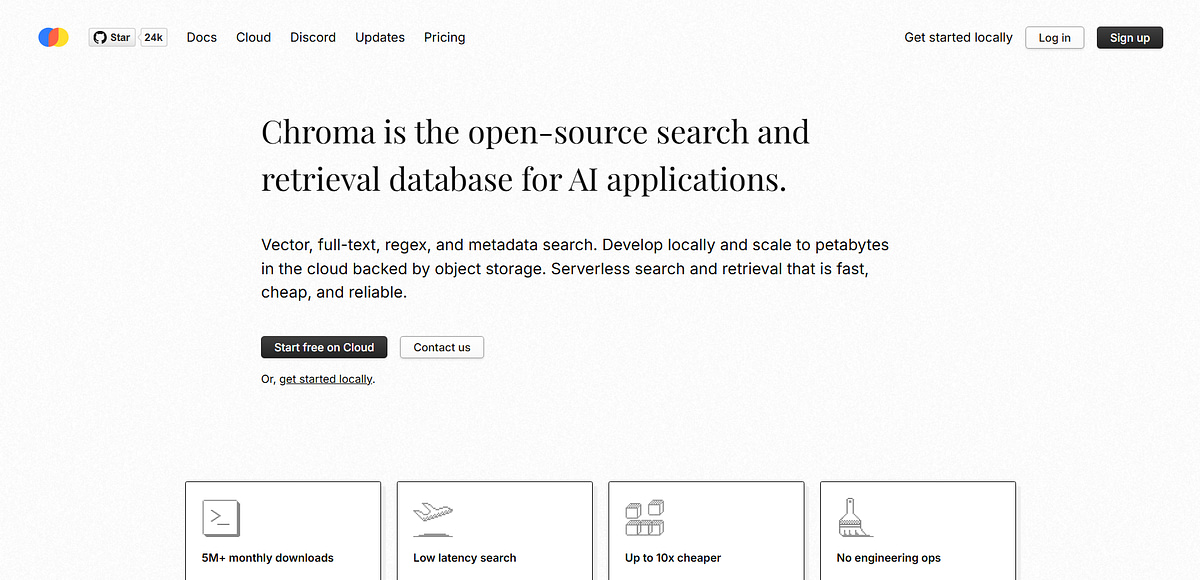This screenshot has height=580, width=1200.
Task: Click the stacked cubes cheaper icon
Action: click(645, 518)
